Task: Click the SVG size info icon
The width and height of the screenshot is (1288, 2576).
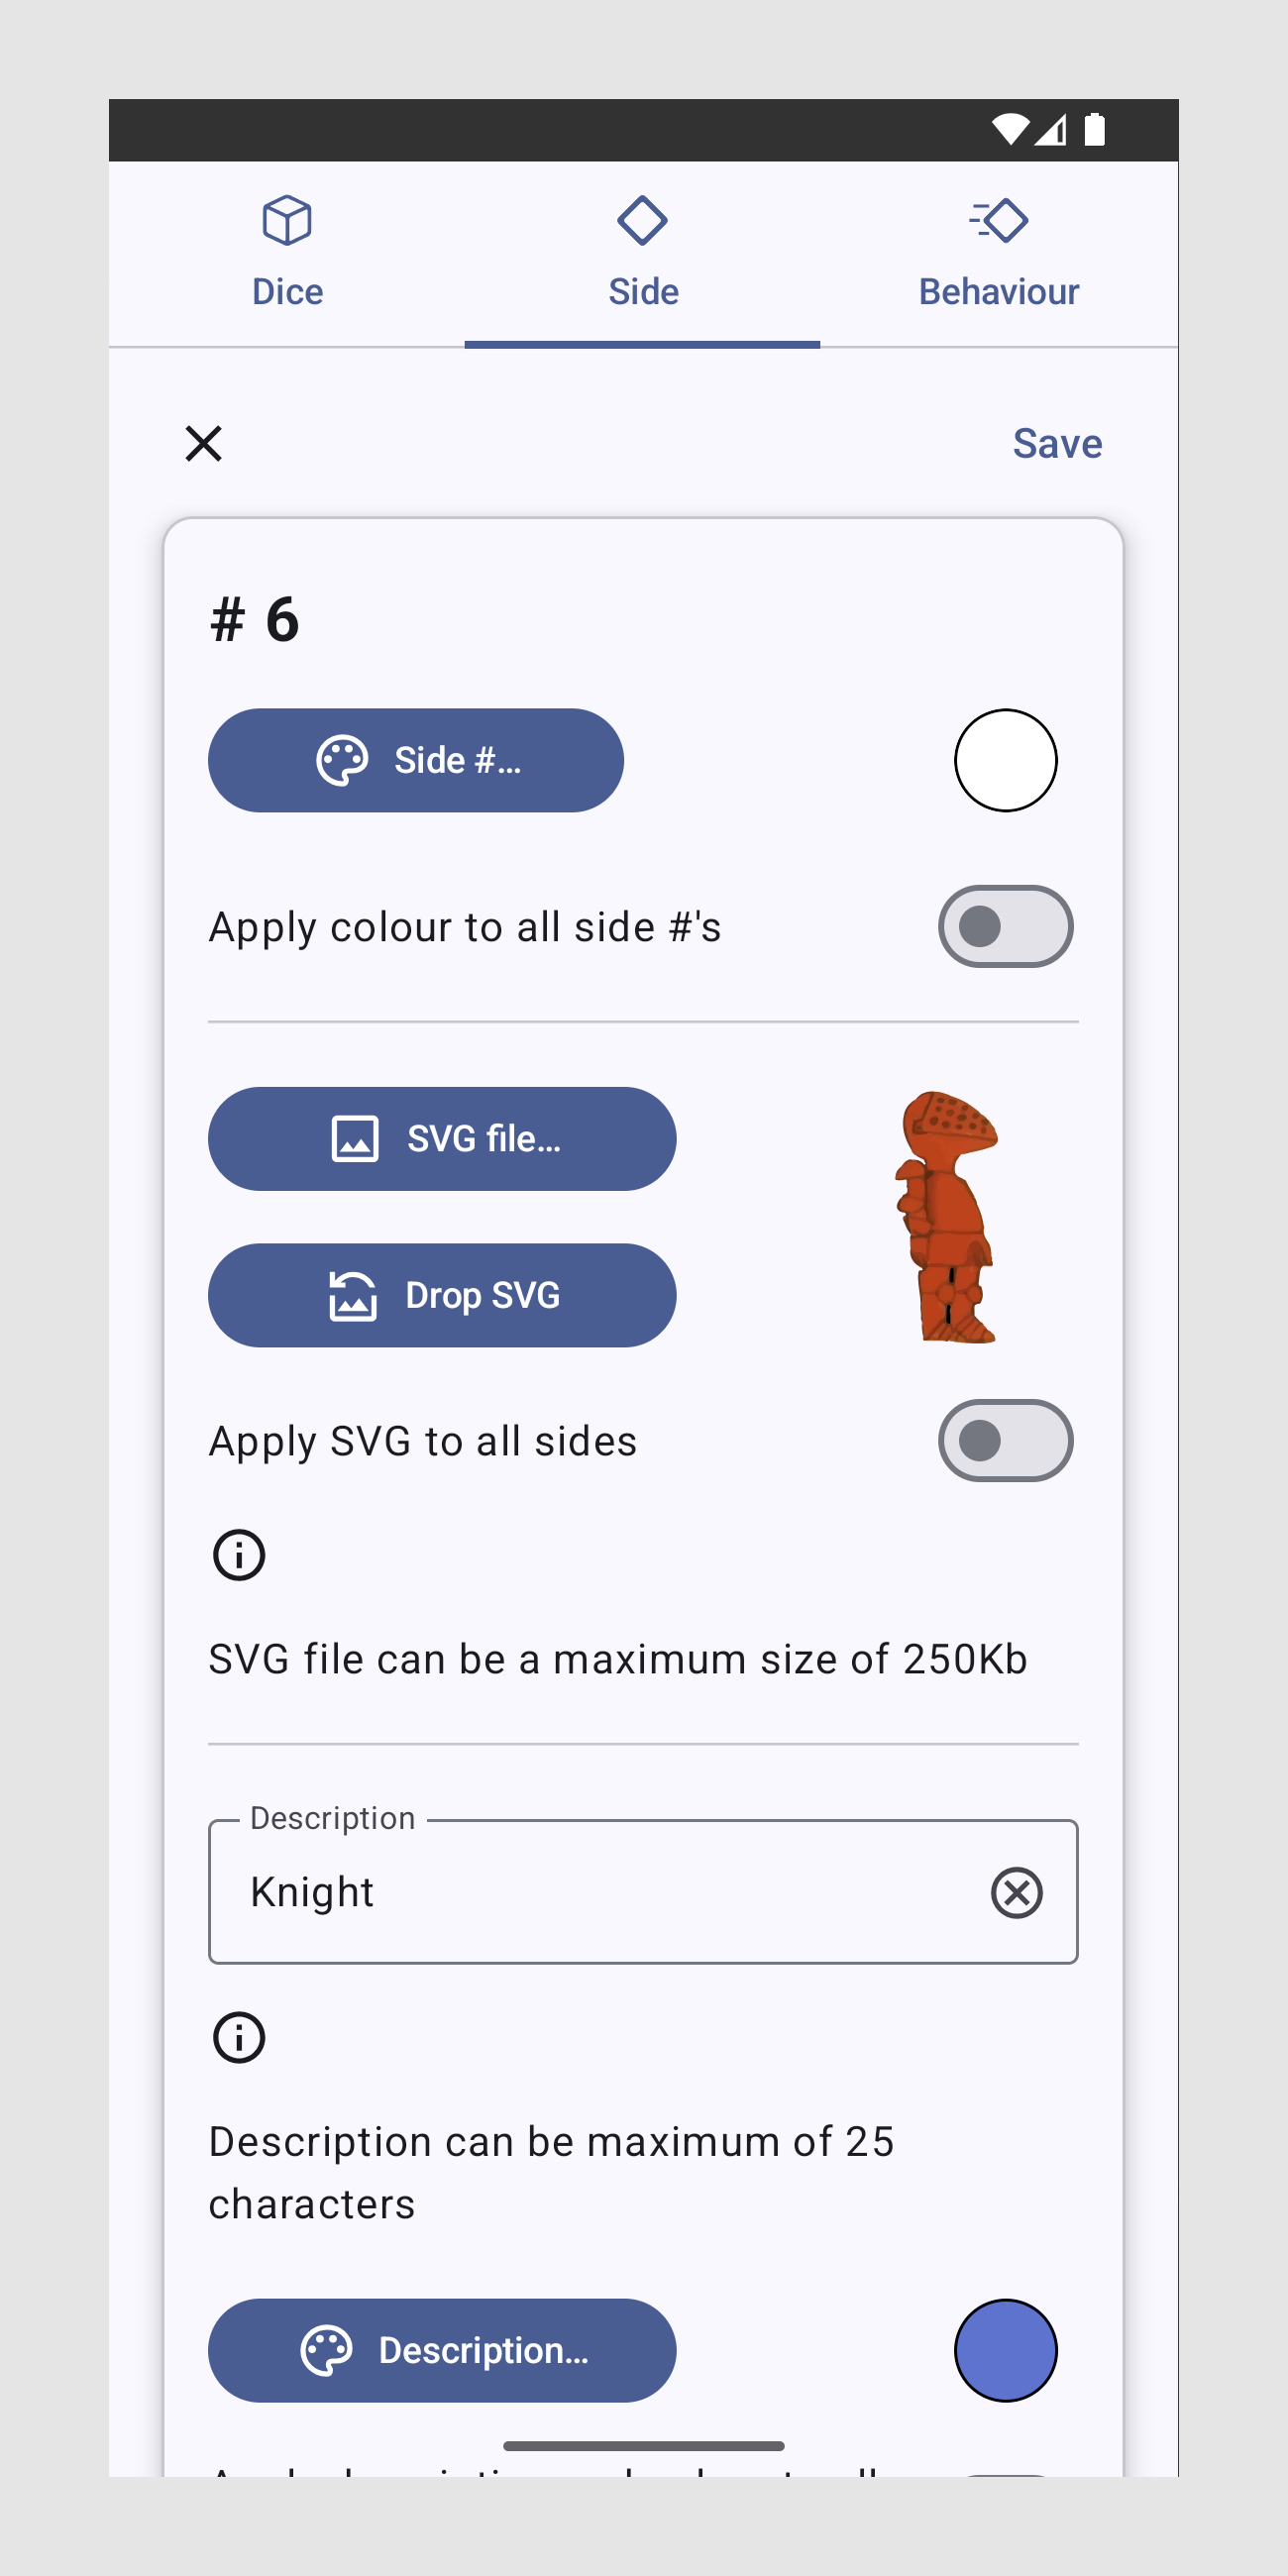Action: (x=239, y=1555)
